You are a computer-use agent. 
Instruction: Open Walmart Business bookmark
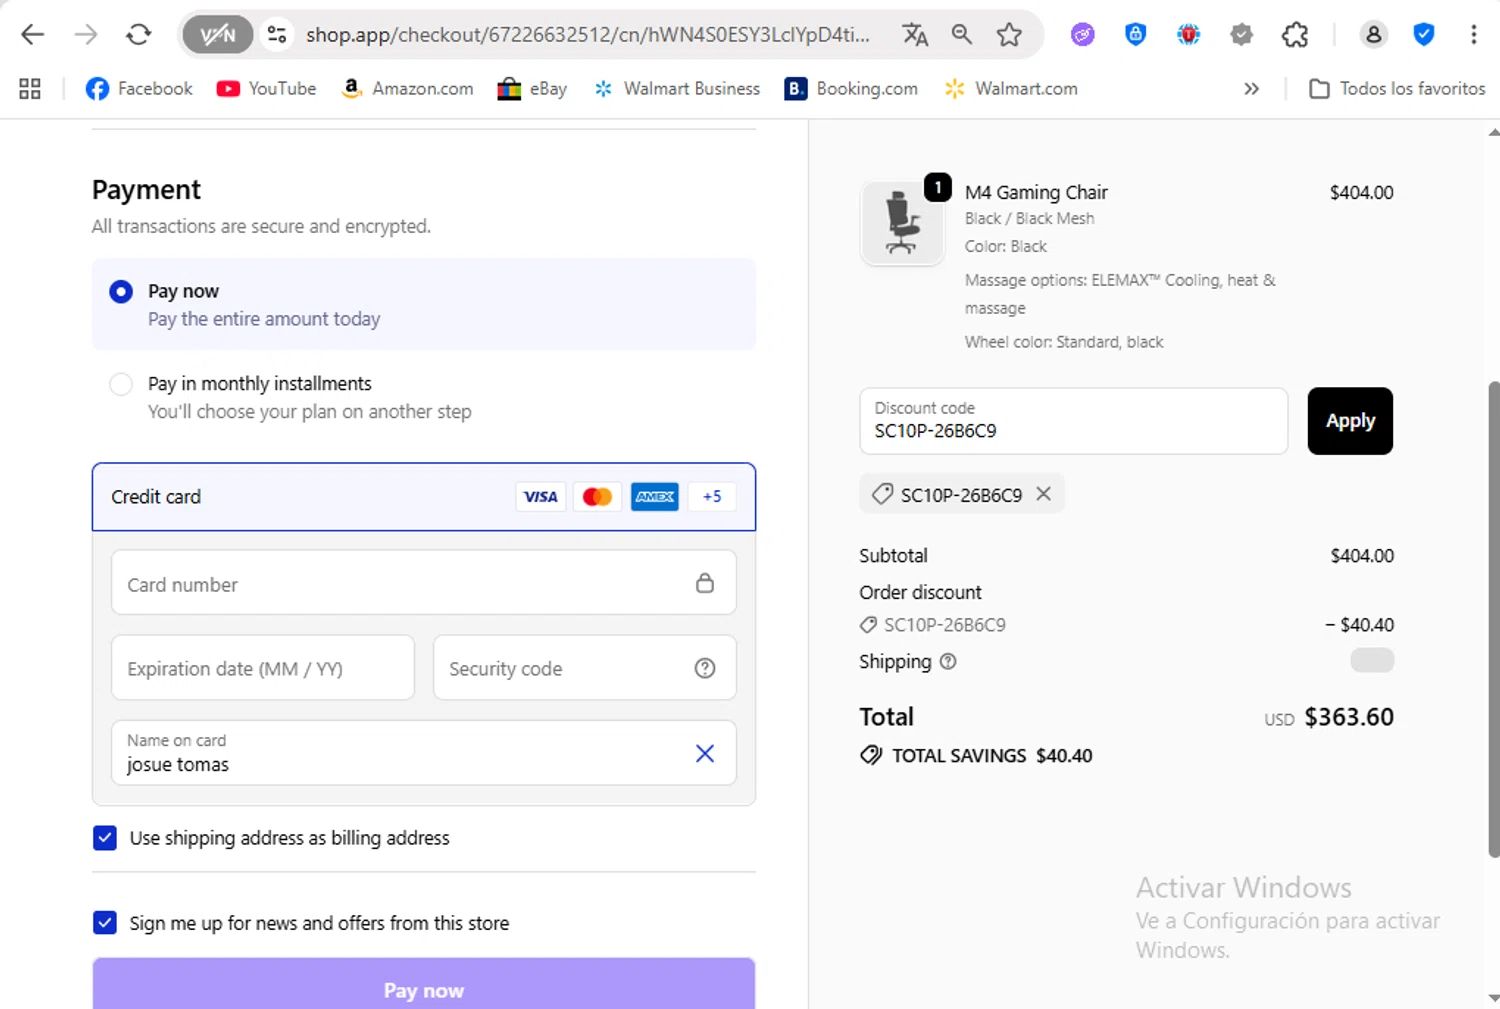coord(676,89)
